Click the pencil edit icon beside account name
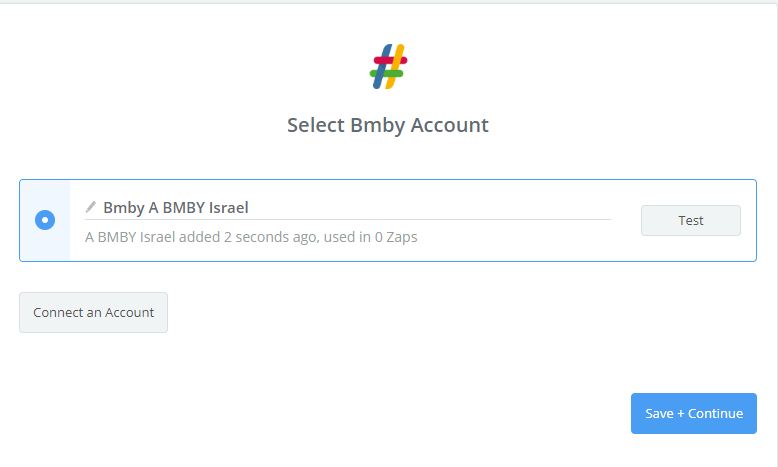This screenshot has height=467, width=778. [x=90, y=206]
